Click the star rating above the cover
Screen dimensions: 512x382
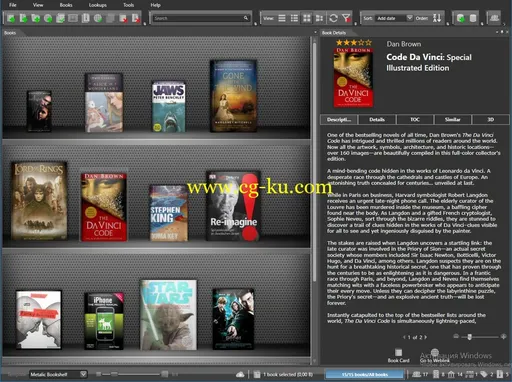pos(354,43)
